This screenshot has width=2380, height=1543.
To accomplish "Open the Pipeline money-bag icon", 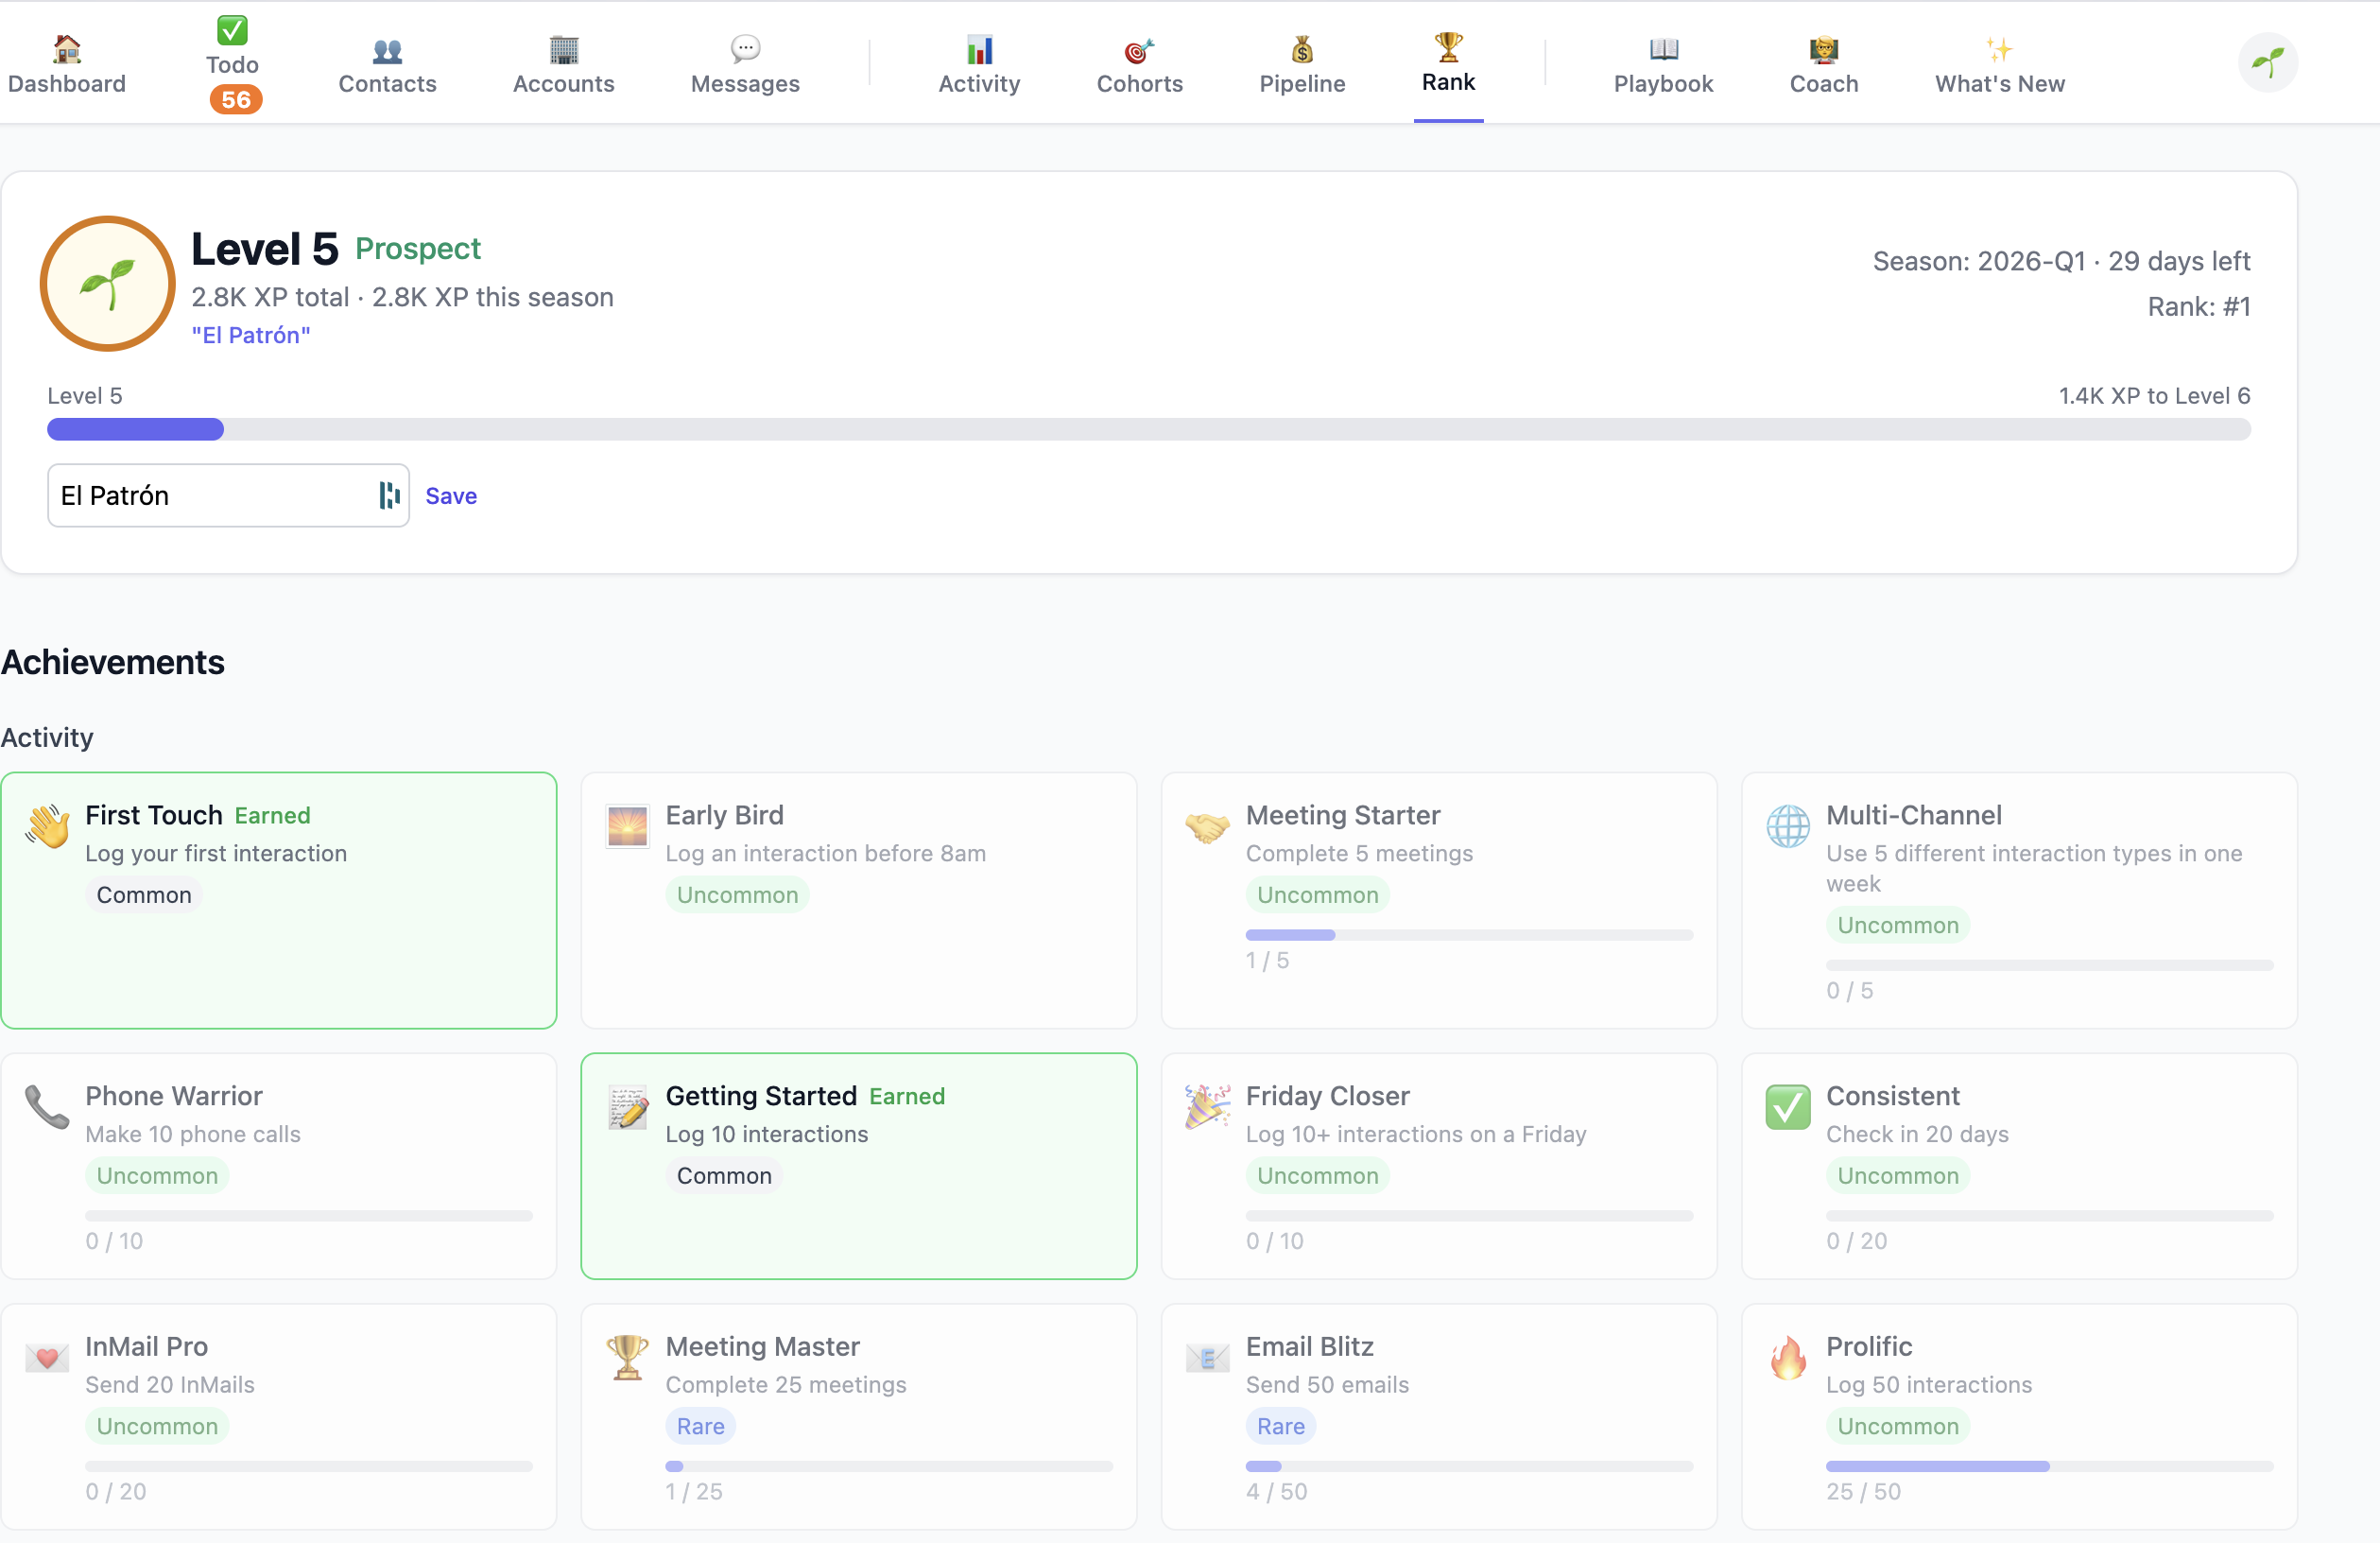I will (1301, 47).
